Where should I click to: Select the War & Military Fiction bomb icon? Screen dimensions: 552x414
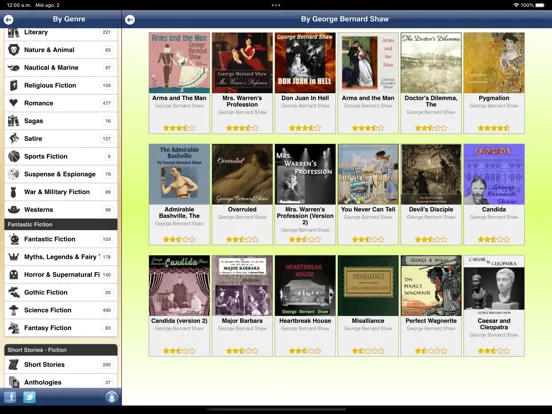[14, 192]
